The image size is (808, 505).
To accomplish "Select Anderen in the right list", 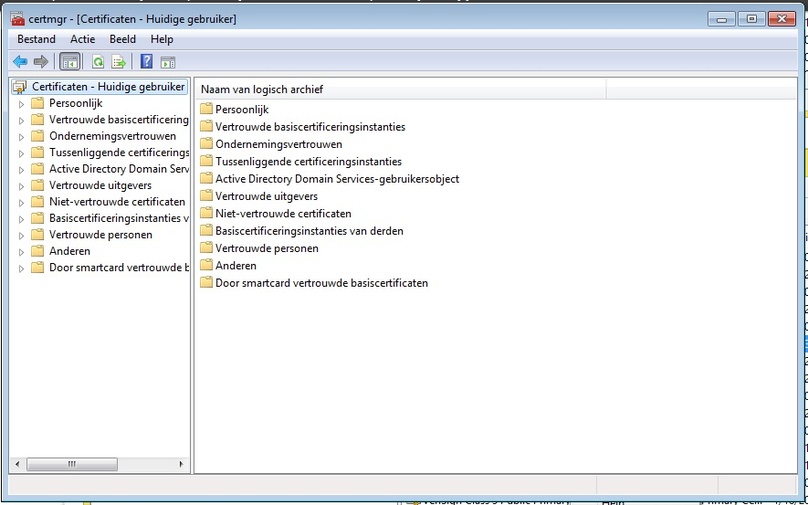I will pos(236,265).
